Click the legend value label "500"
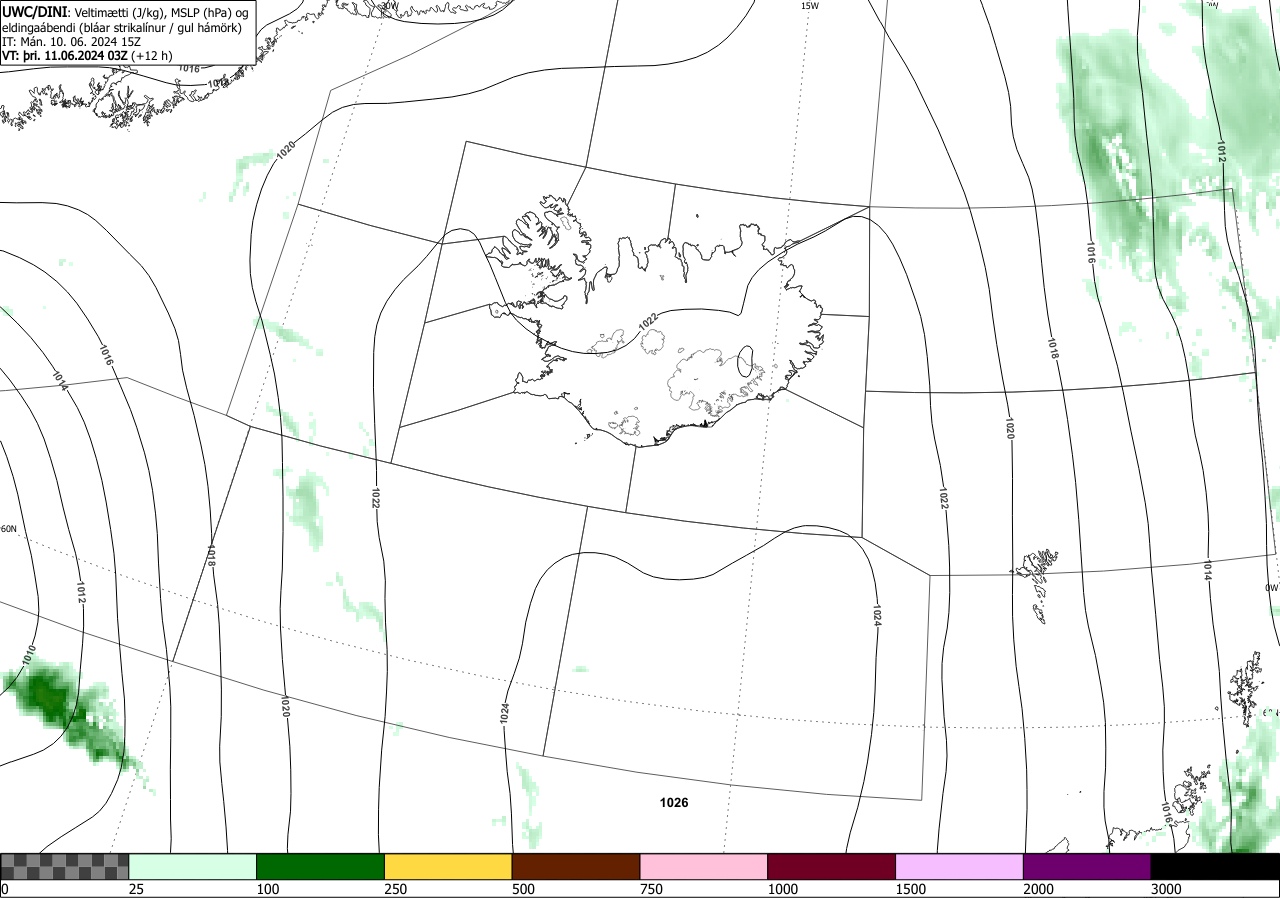 tap(523, 889)
